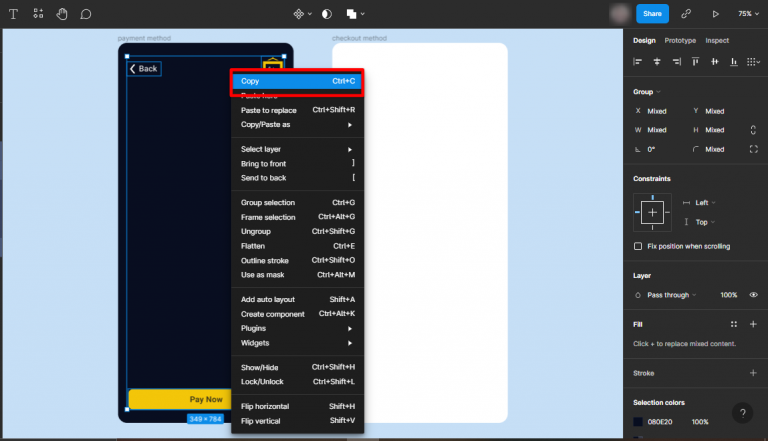Click the copy link icon
768x441 pixels.
(x=686, y=14)
